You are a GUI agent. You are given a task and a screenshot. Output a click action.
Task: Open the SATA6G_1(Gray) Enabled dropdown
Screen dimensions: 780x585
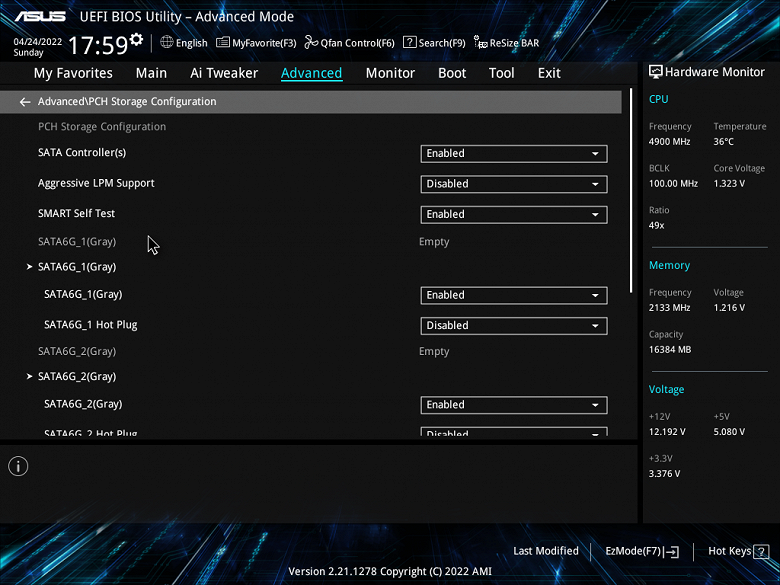tap(514, 295)
